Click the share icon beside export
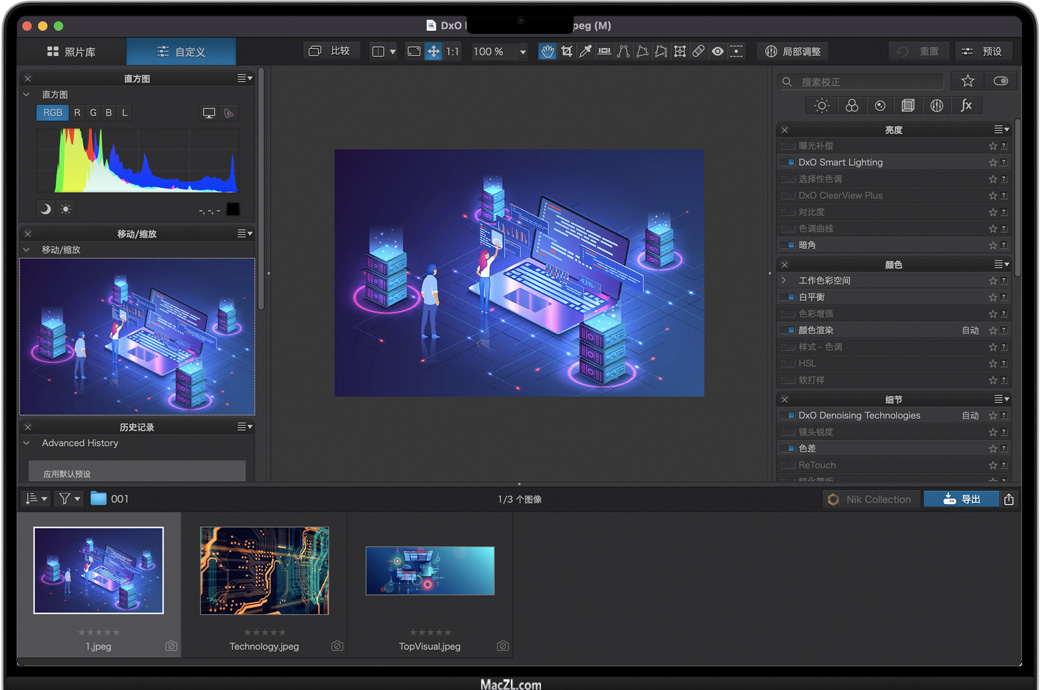Viewport: 1040px width, 690px height. 1009,499
